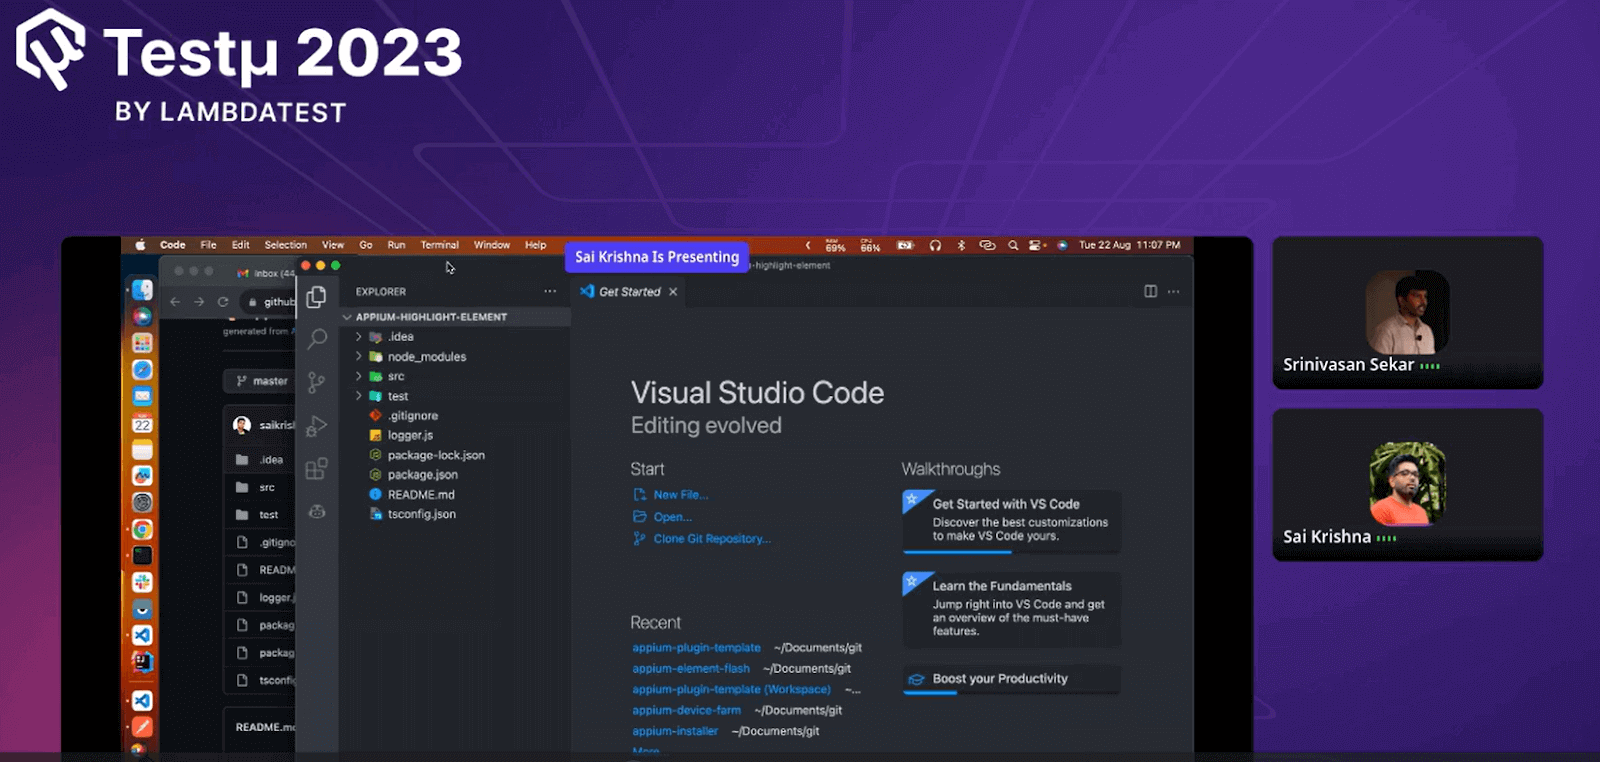Collapse the APPIUM-HIGHLIGHT-ELEMENT root section
Screen dimensions: 1600x762
[x=430, y=317]
